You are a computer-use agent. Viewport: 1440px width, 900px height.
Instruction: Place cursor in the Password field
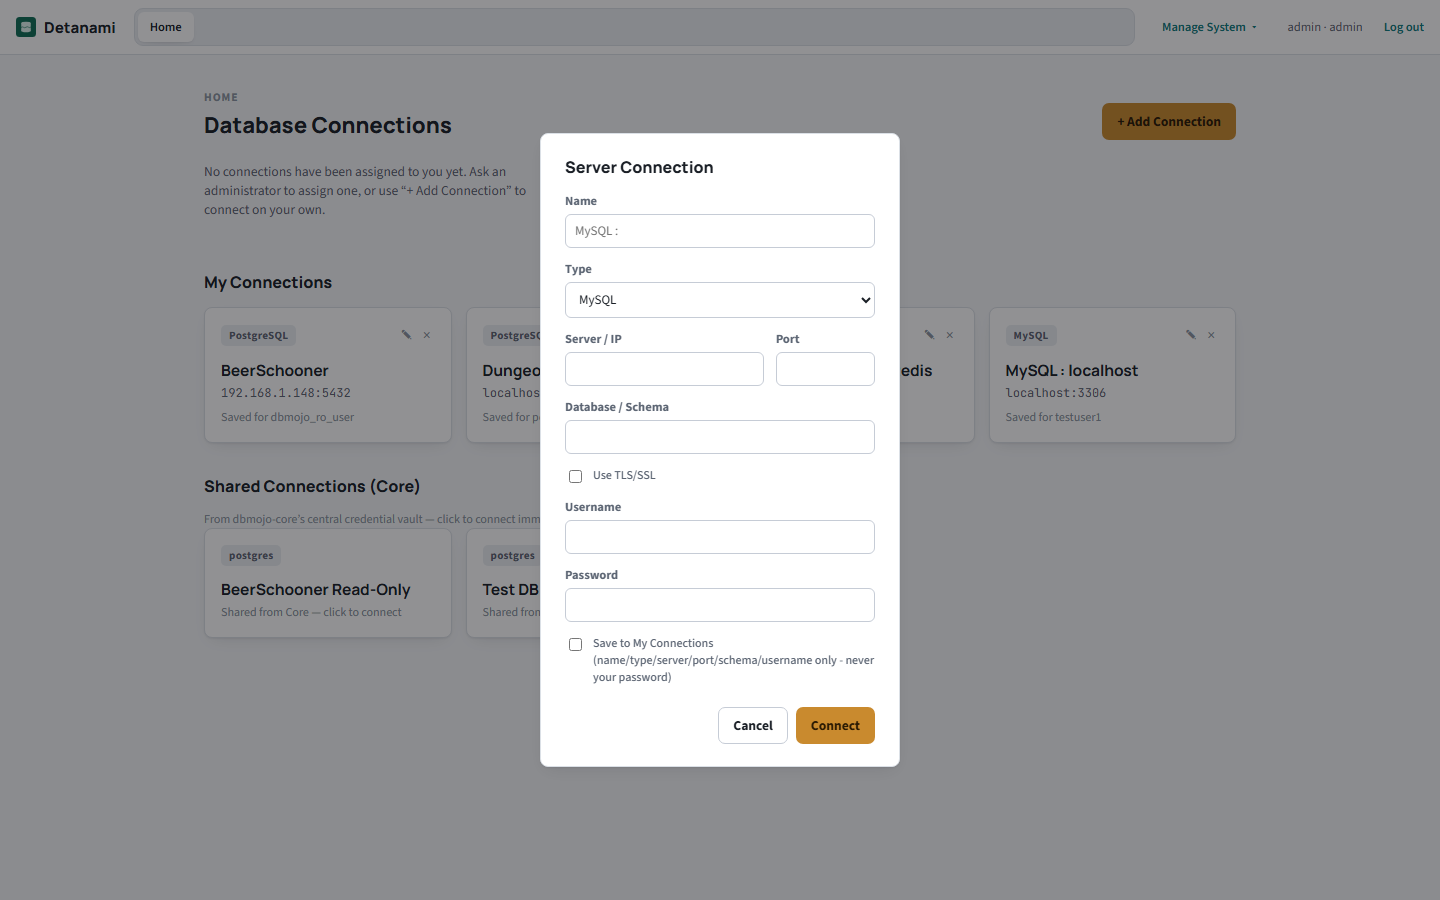click(720, 605)
